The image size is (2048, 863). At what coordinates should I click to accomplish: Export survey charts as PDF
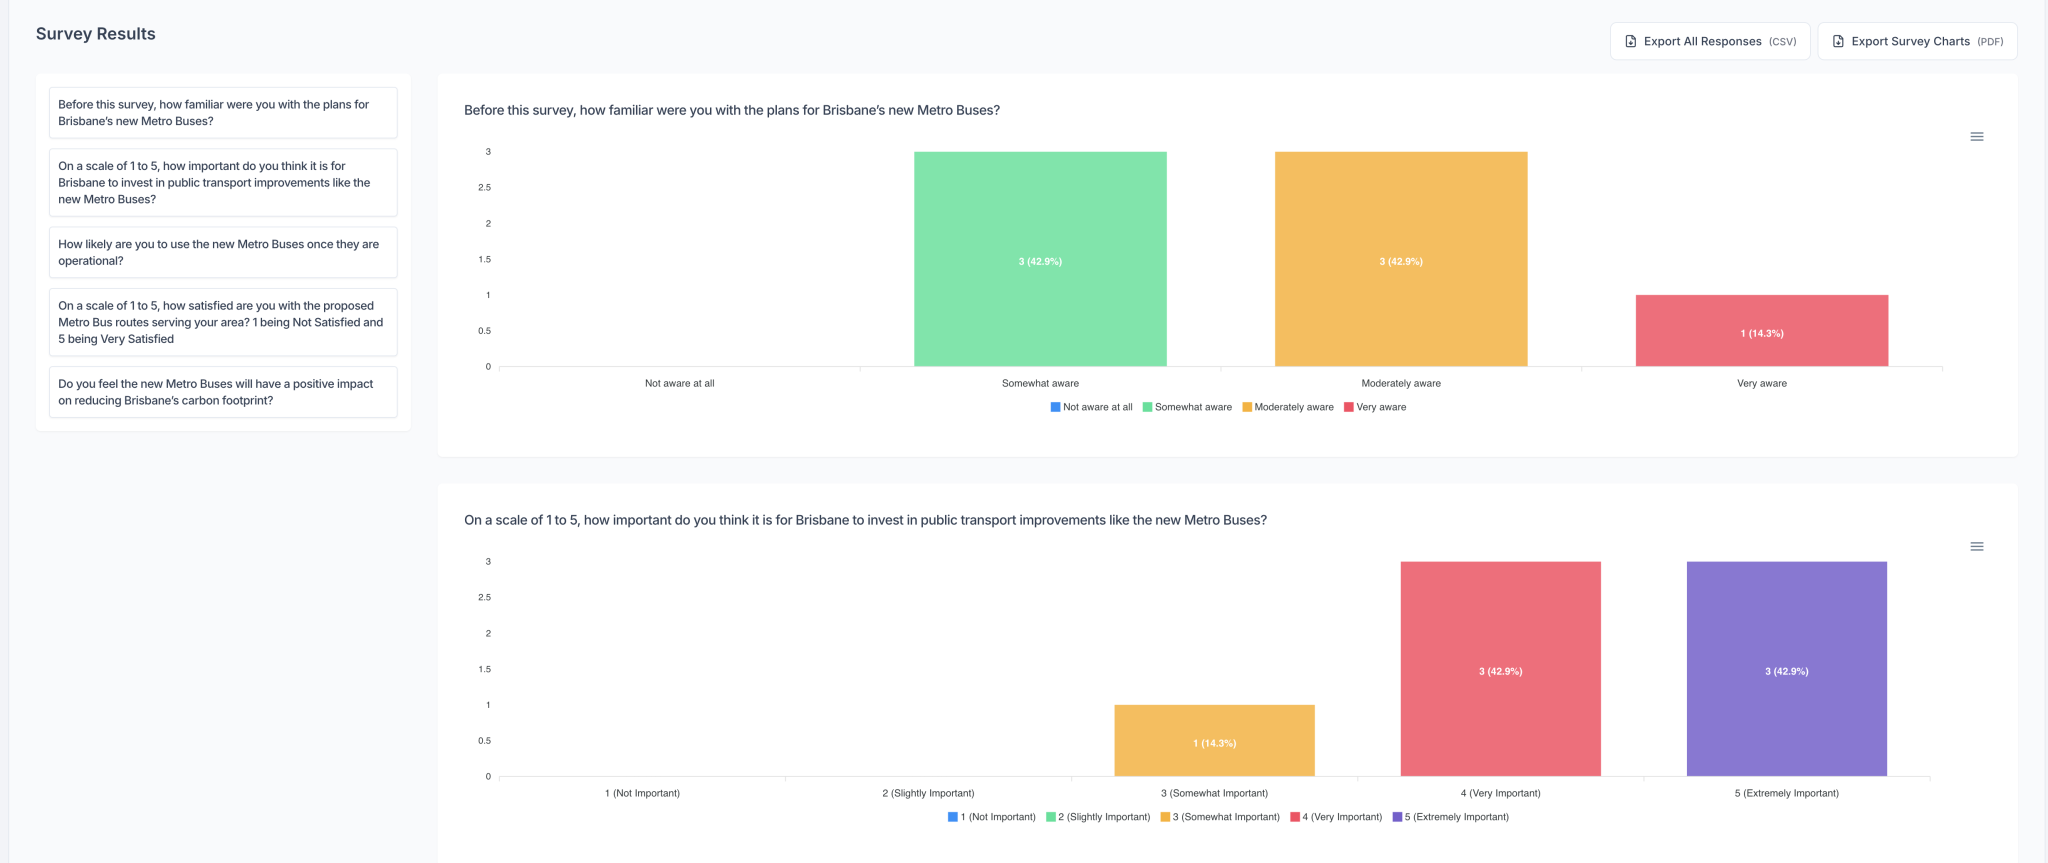tap(1917, 42)
